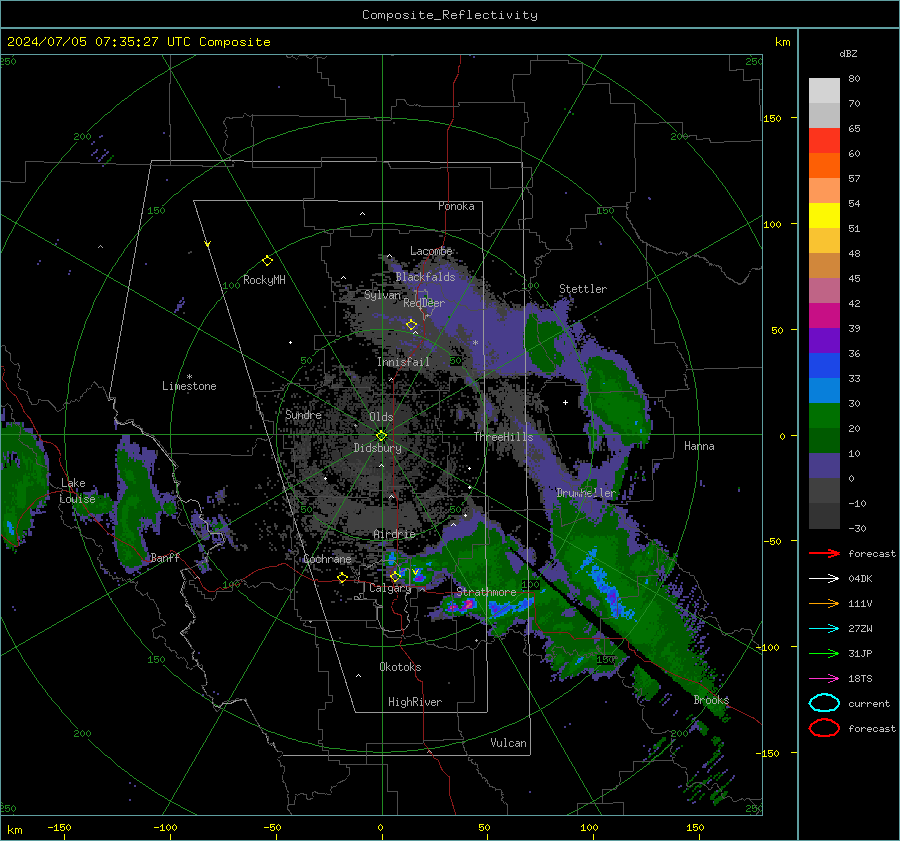Click the Vulcan label
900x841 pixels.
point(508,743)
